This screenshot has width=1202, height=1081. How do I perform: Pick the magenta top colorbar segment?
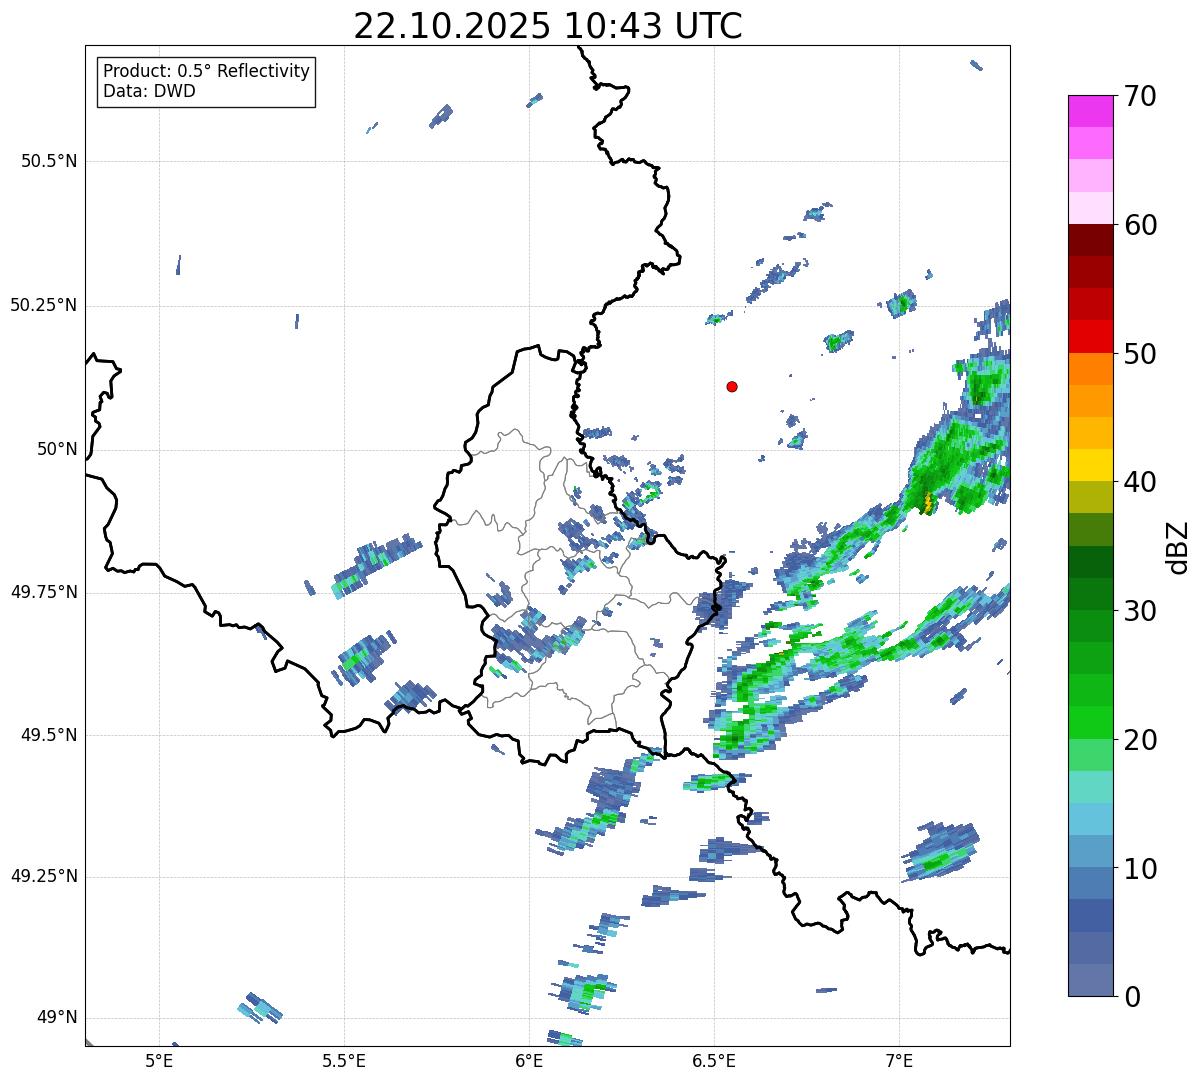[x=1091, y=111]
